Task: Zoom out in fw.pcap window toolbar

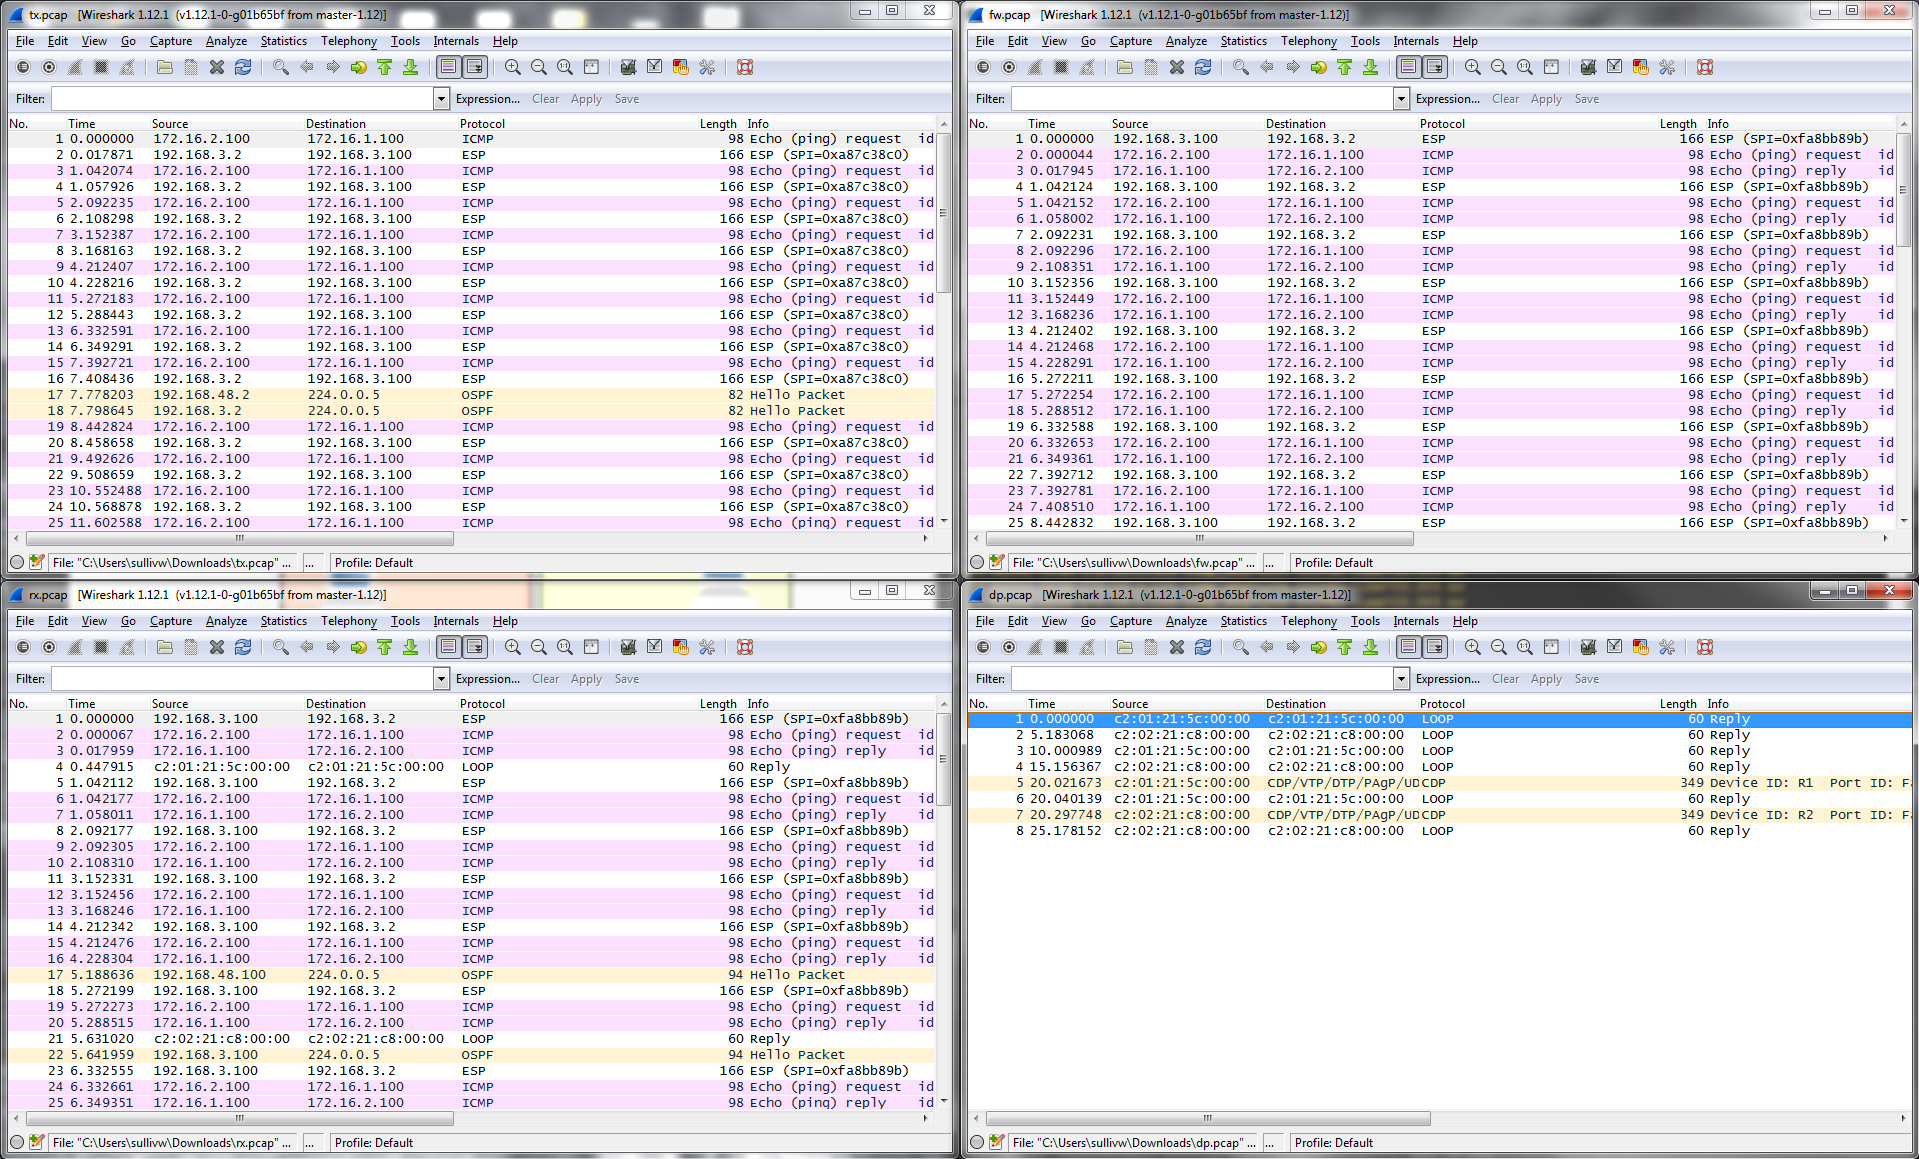Action: [1499, 67]
